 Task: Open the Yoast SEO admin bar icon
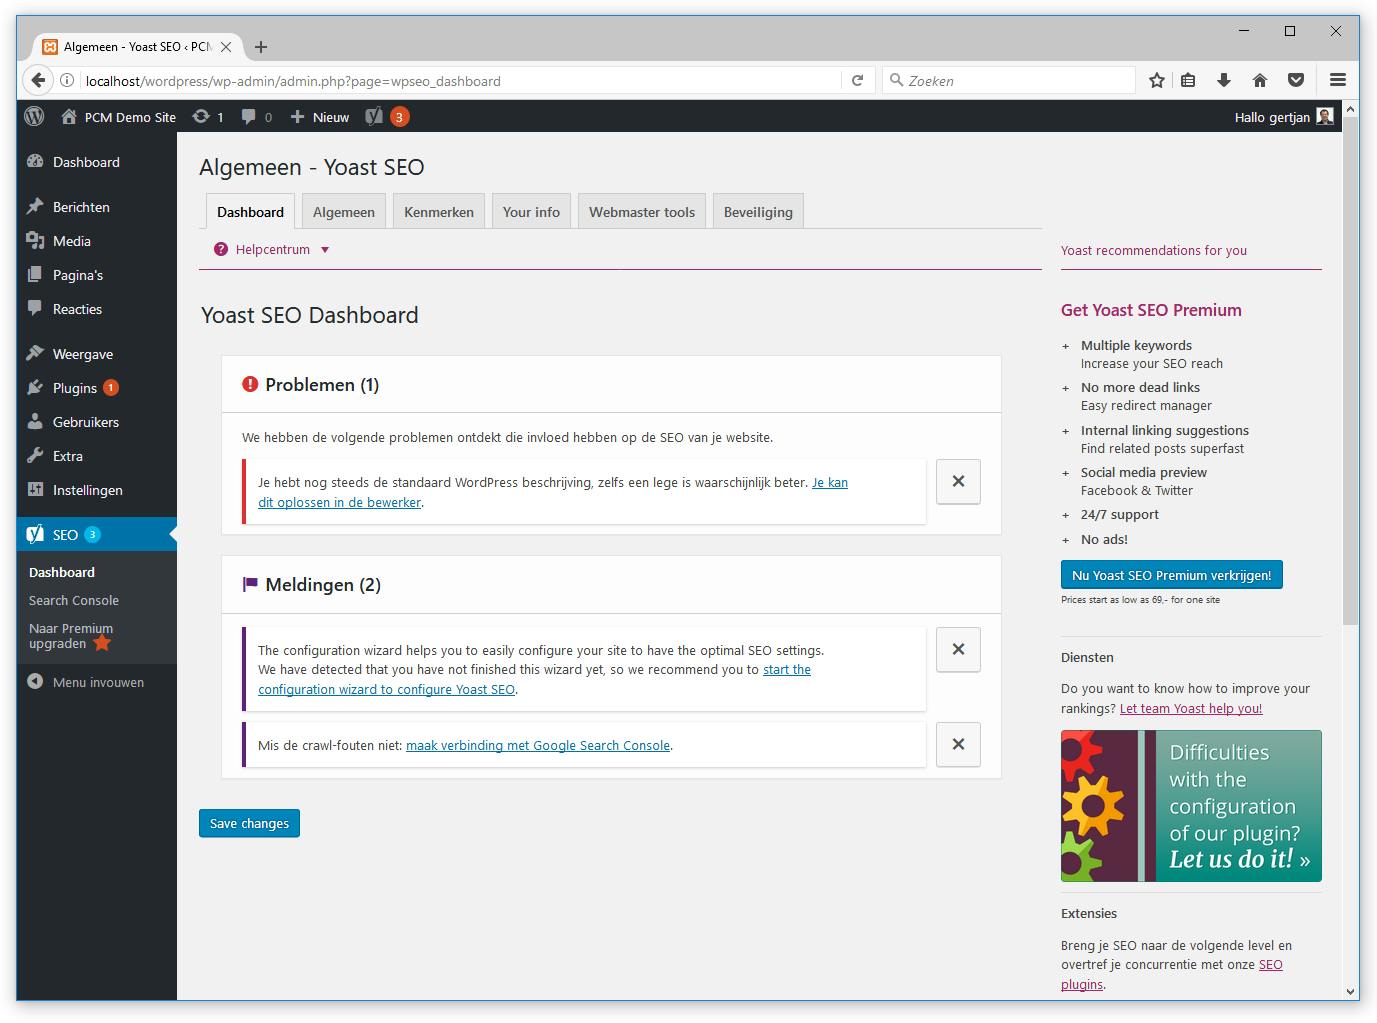pyautogui.click(x=374, y=116)
